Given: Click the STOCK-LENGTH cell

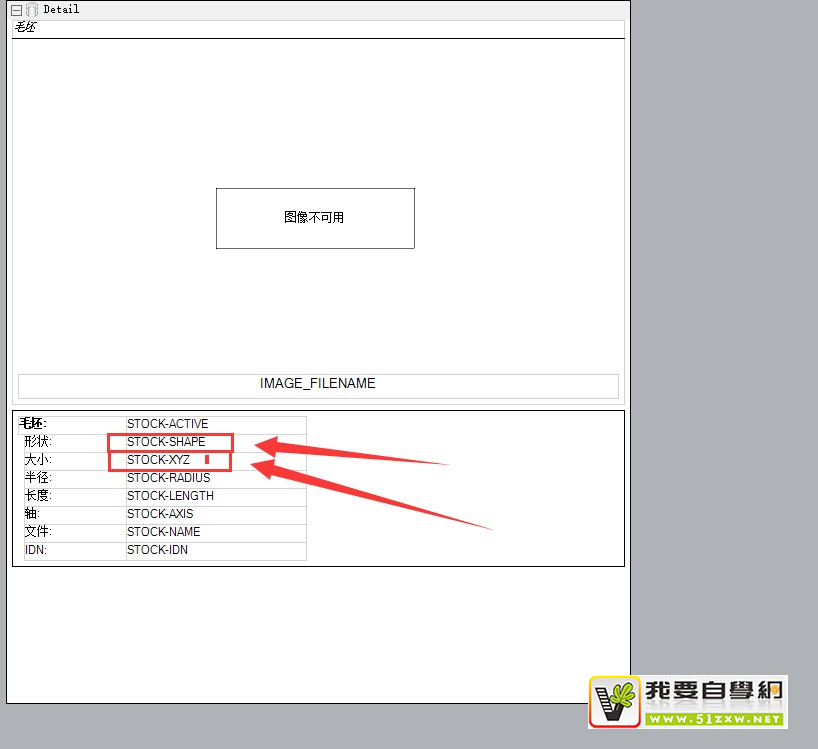Looking at the screenshot, I should [170, 496].
